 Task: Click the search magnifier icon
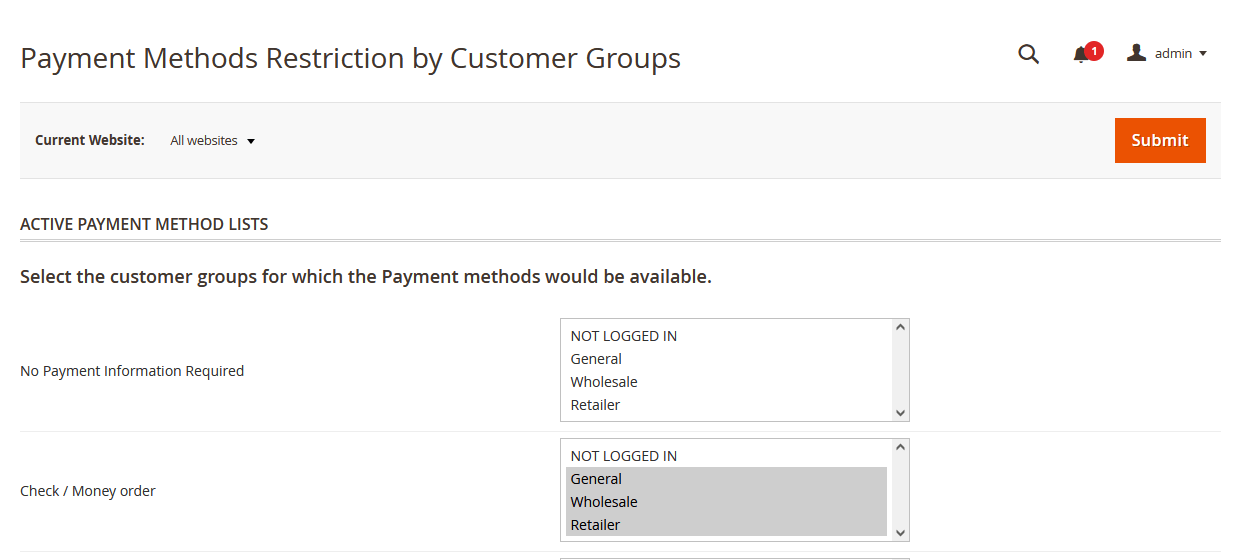1028,54
